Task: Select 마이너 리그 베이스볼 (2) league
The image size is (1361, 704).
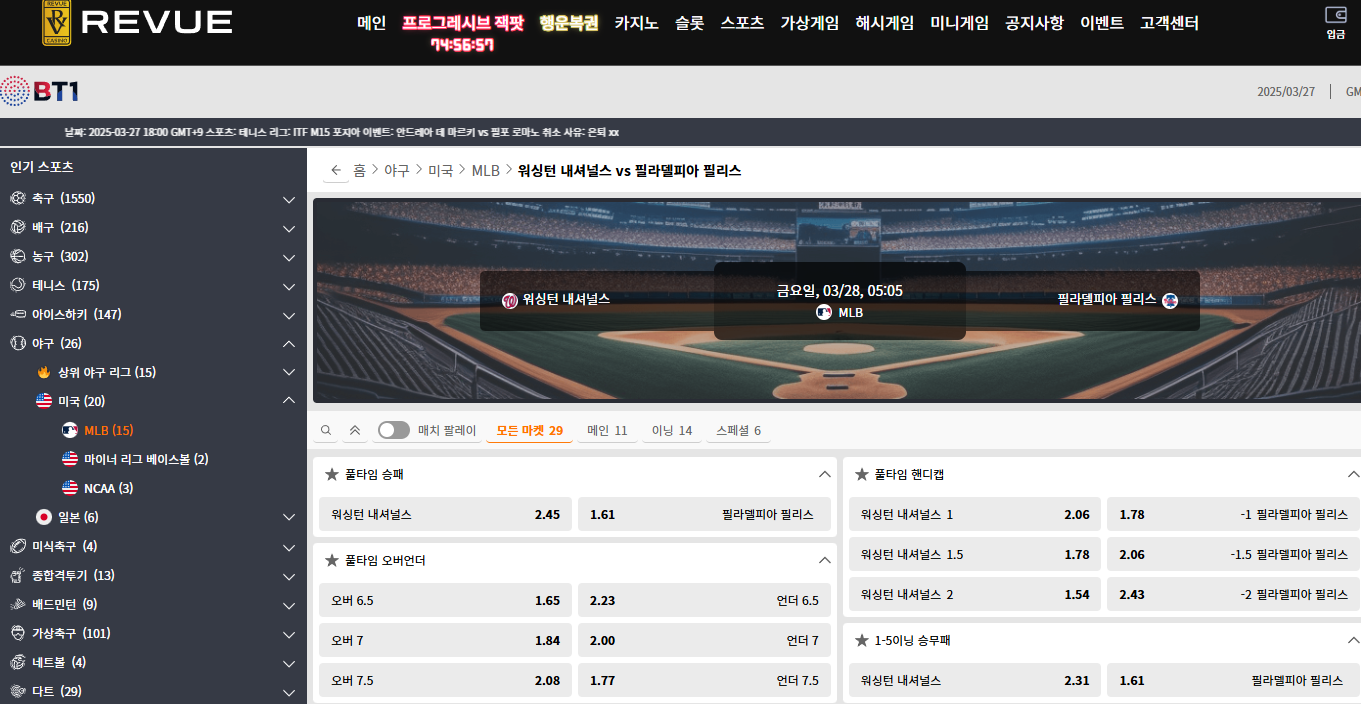Action: point(146,460)
